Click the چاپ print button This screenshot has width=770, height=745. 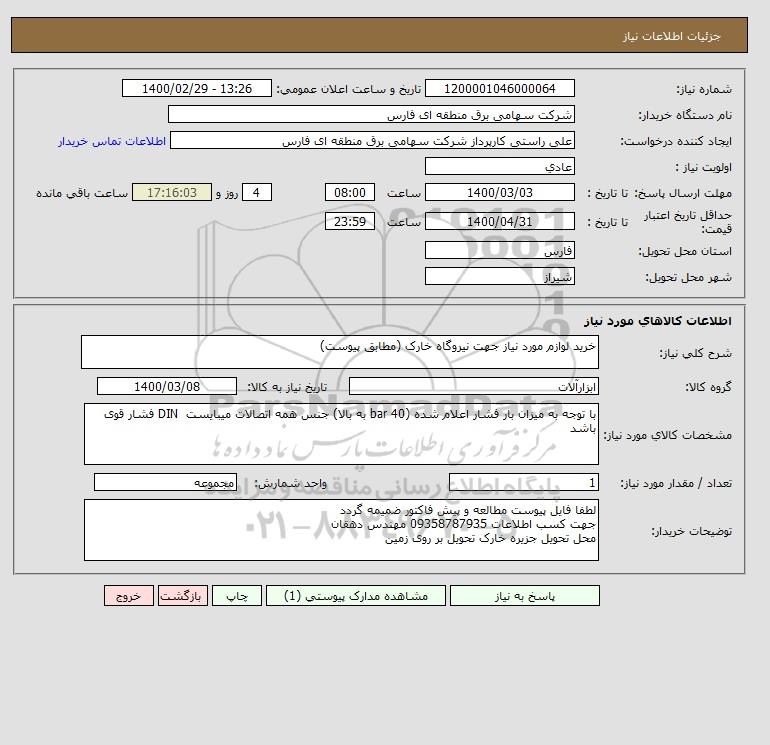pos(237,595)
